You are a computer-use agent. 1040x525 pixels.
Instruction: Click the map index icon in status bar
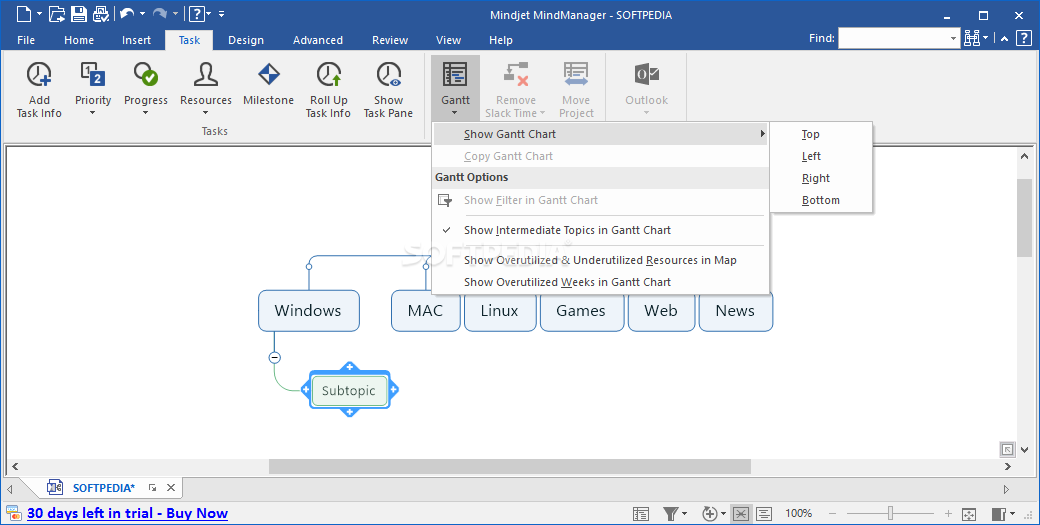[x=641, y=513]
